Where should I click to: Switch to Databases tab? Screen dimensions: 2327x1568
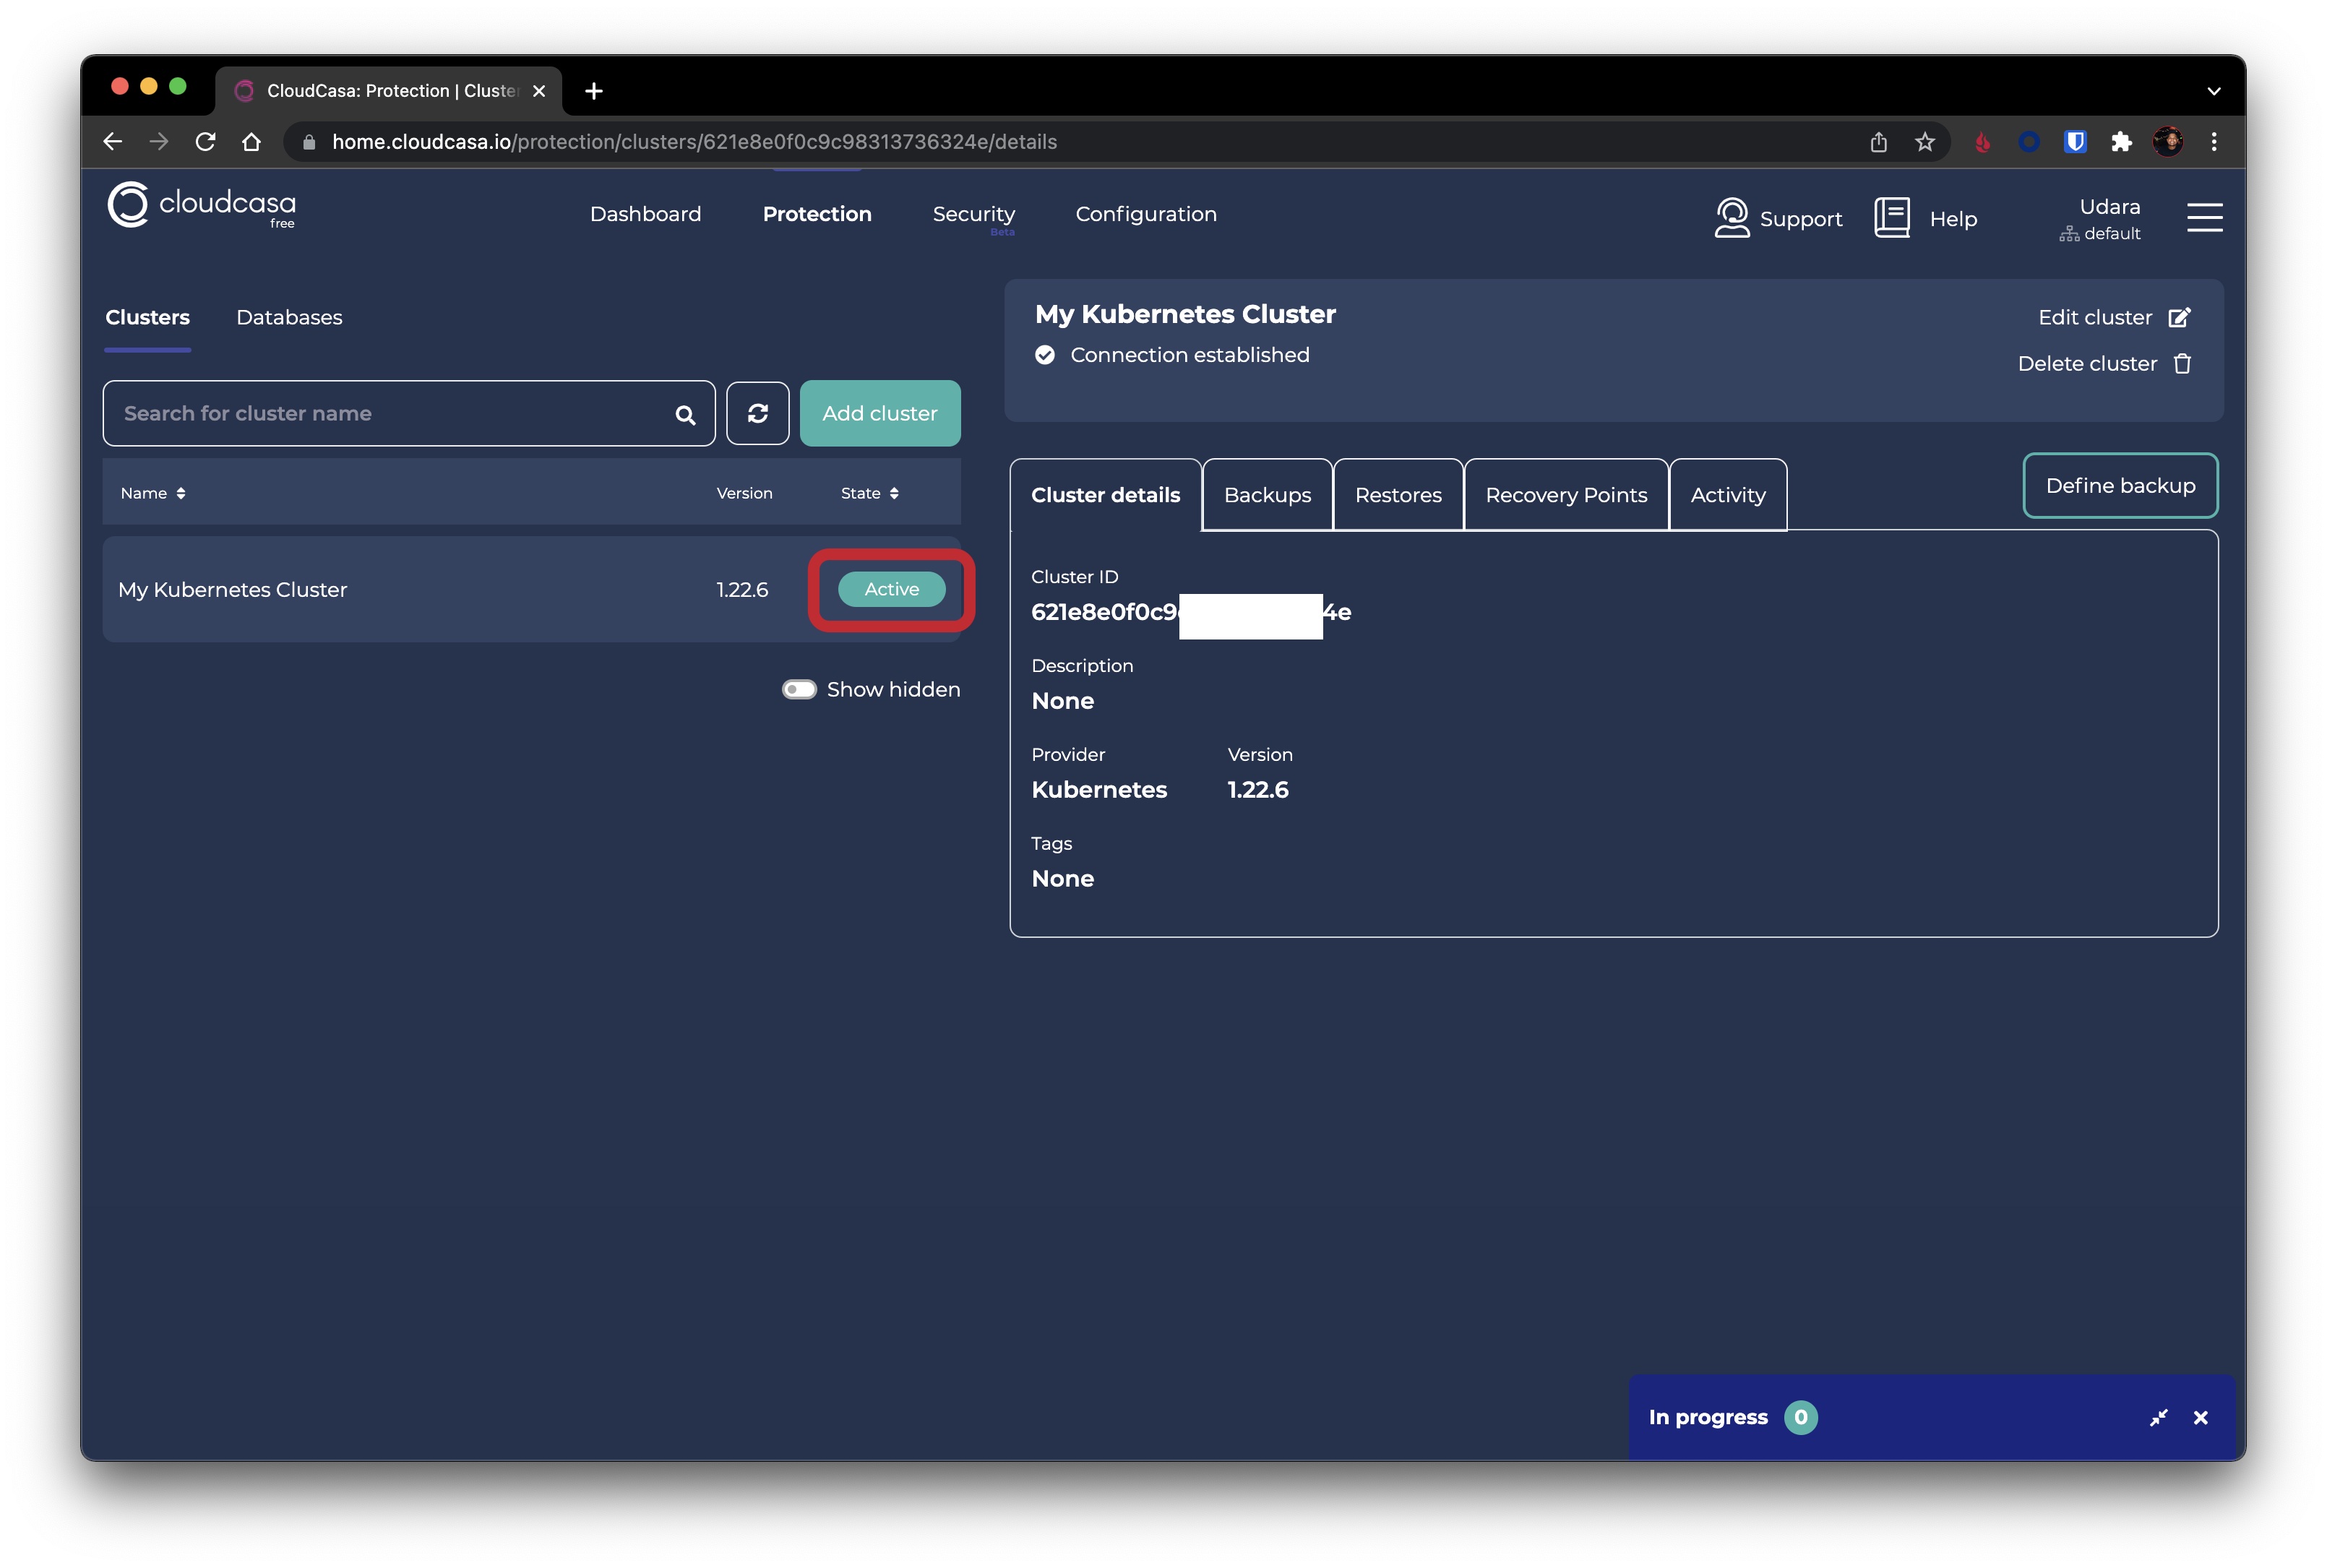[x=289, y=317]
